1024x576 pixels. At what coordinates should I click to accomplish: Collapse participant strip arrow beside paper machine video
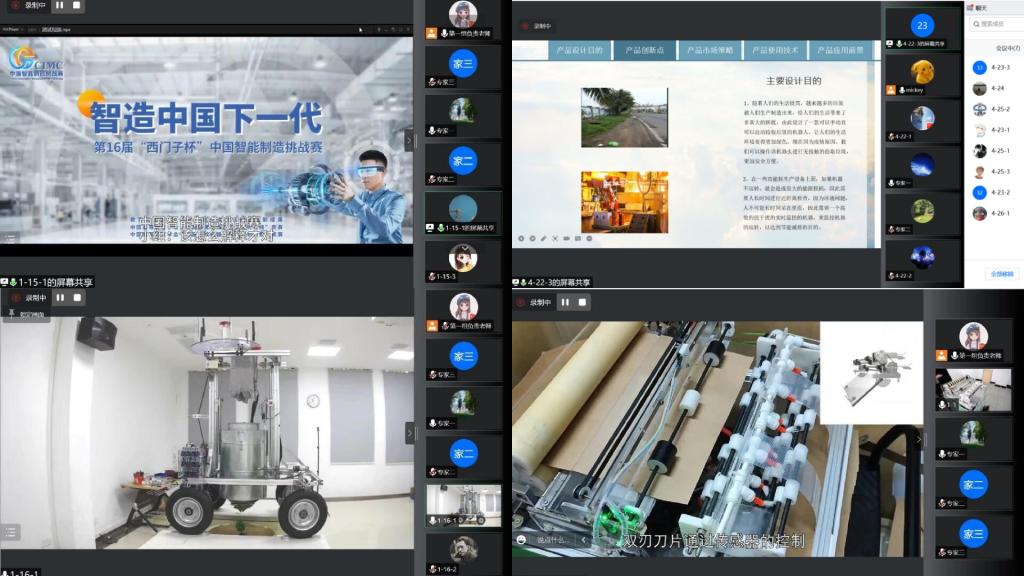point(919,439)
